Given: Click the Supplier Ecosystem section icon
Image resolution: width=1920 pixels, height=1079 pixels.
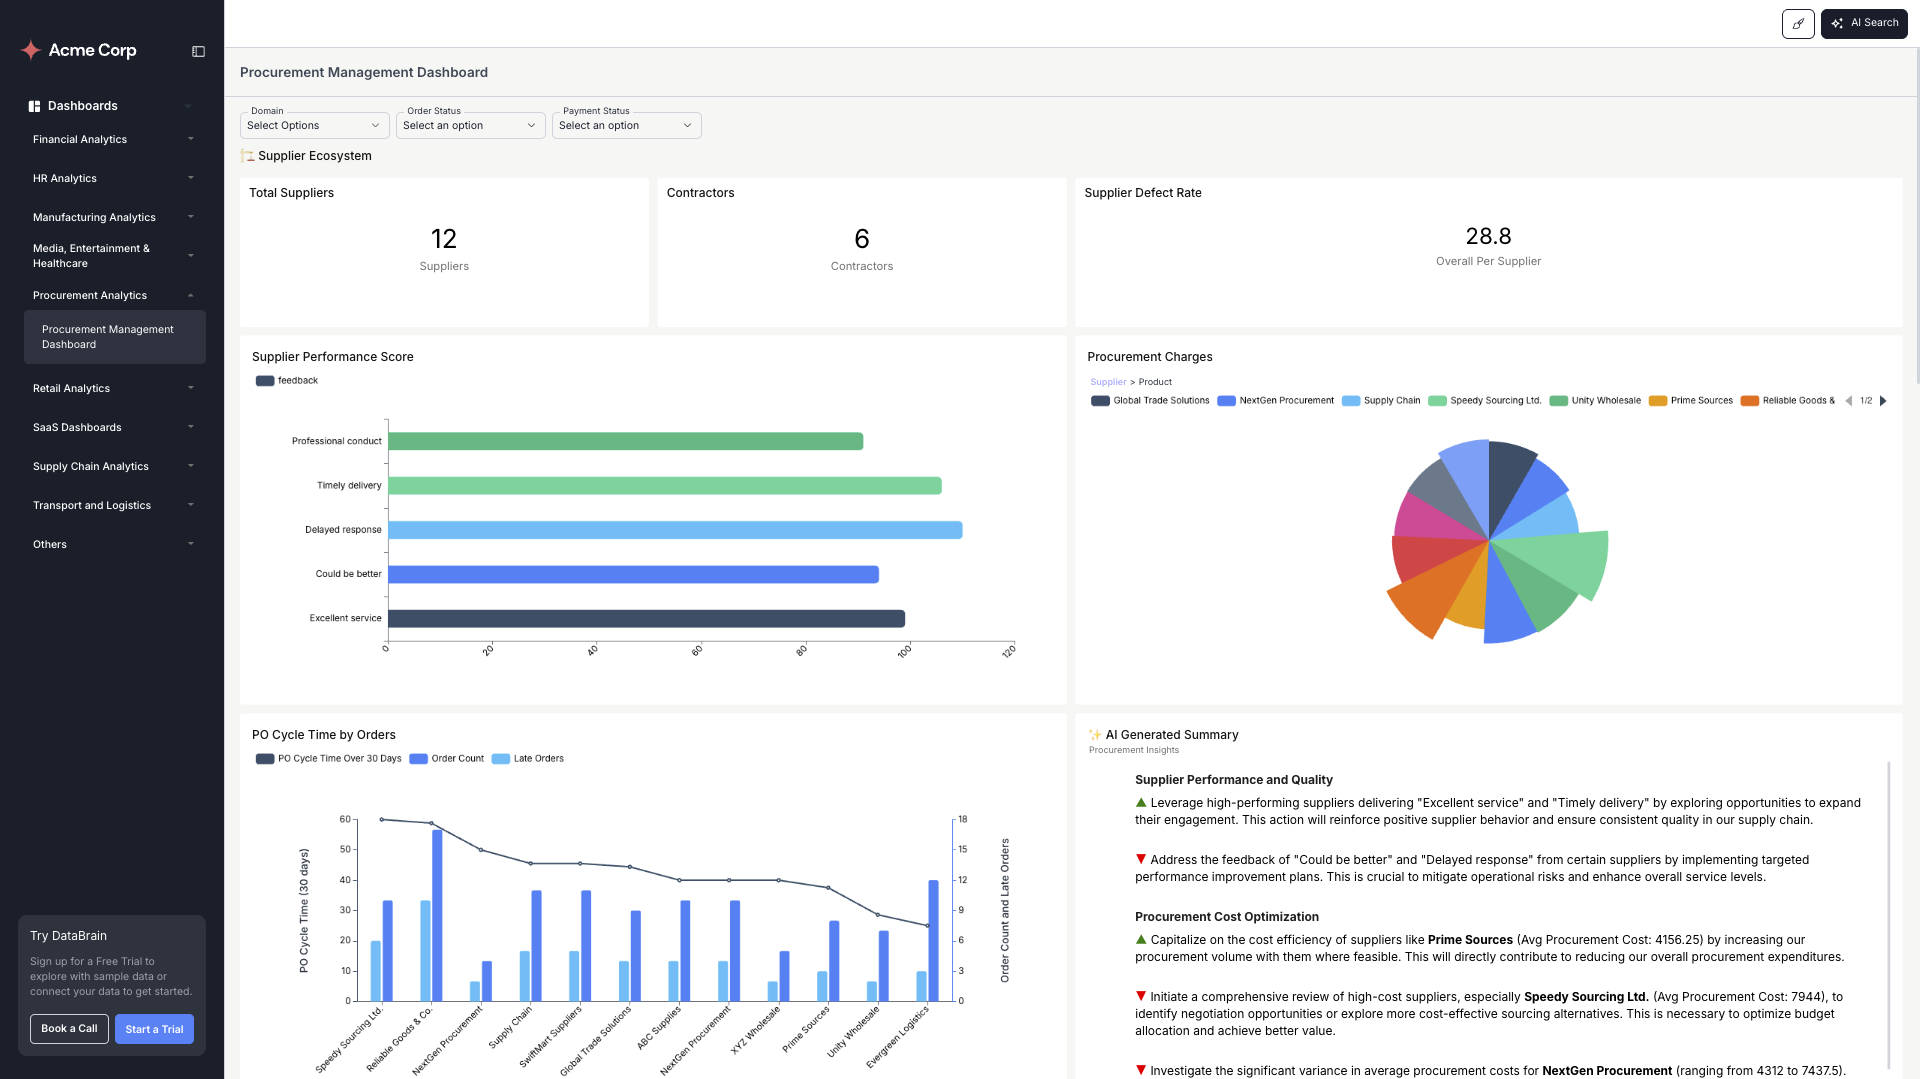Looking at the screenshot, I should [247, 156].
